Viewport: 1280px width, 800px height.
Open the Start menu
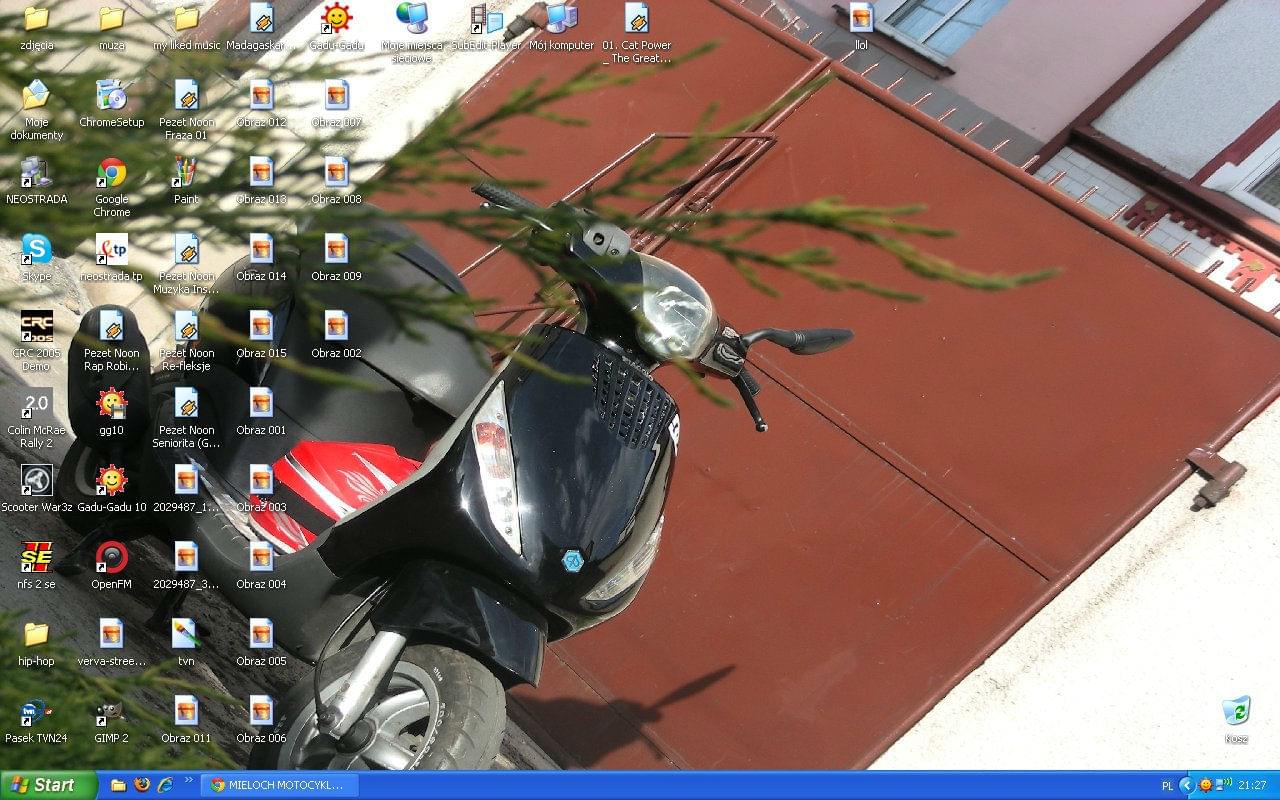[48, 785]
